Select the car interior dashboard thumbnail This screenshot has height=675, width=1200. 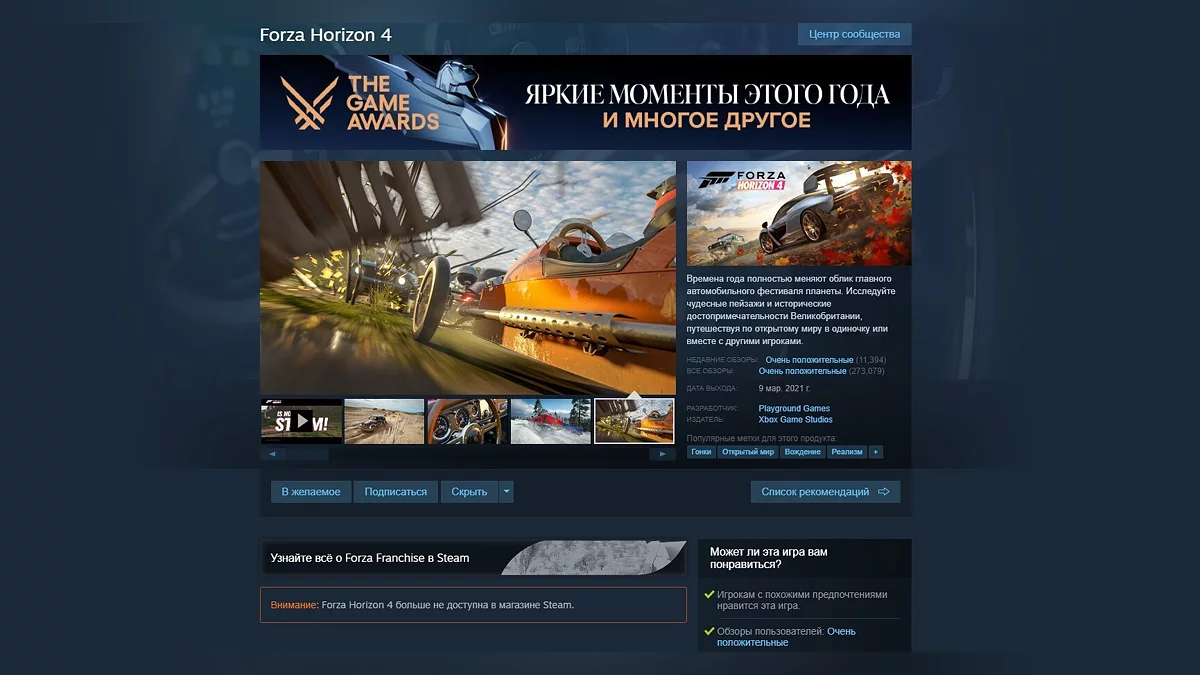coord(467,421)
